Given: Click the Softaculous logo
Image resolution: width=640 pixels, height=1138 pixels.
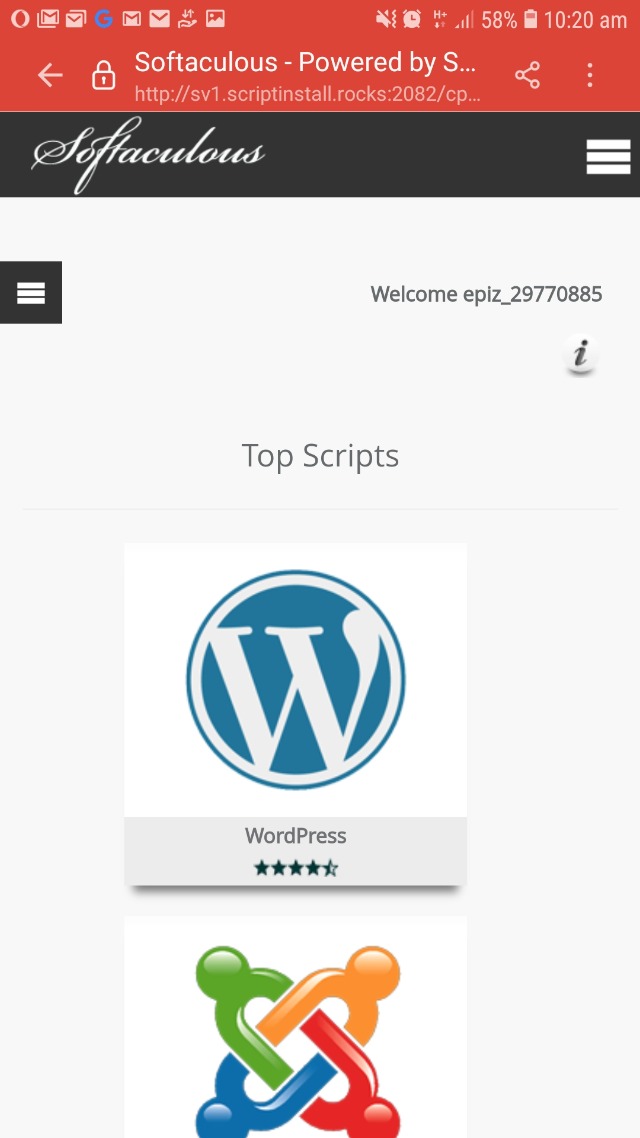Looking at the screenshot, I should click(149, 155).
